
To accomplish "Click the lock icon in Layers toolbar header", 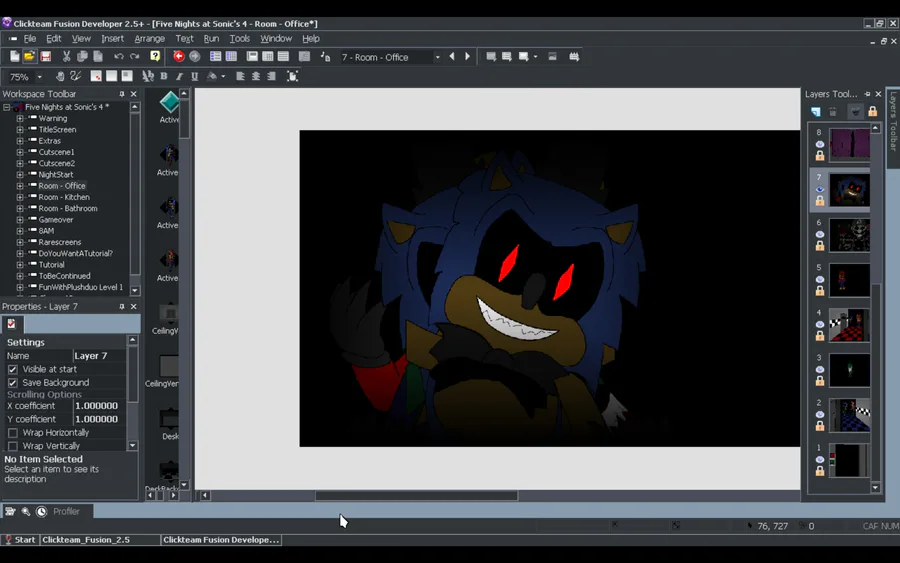I will [872, 111].
